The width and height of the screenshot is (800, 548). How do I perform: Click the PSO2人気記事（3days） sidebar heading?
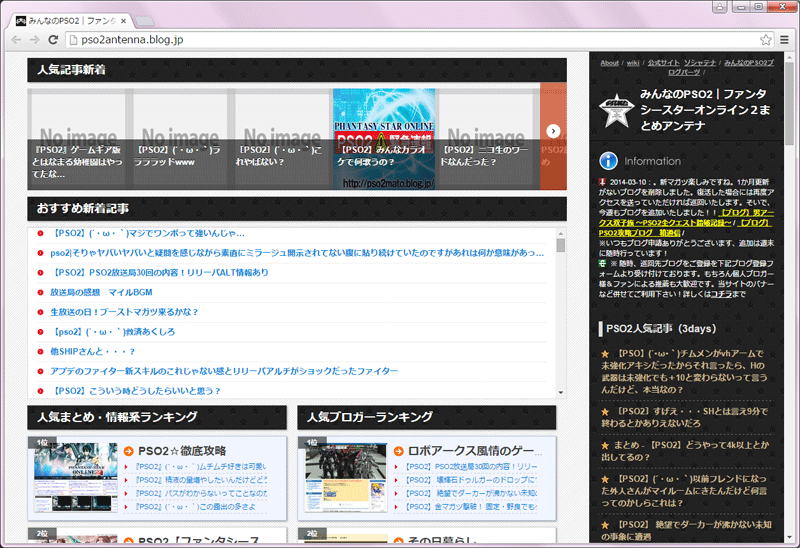[x=661, y=329]
